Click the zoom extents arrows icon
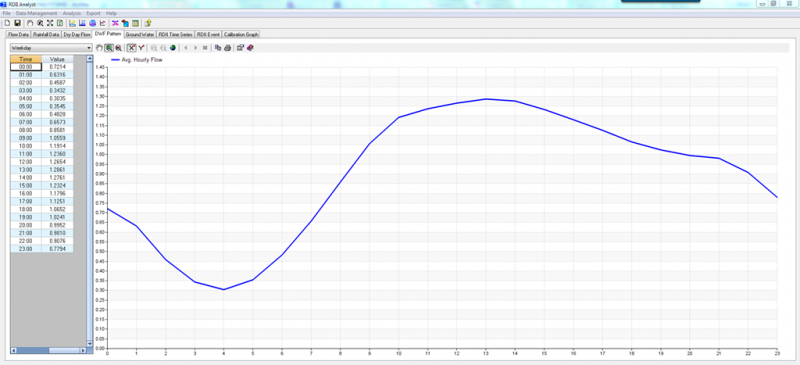 tap(50, 23)
